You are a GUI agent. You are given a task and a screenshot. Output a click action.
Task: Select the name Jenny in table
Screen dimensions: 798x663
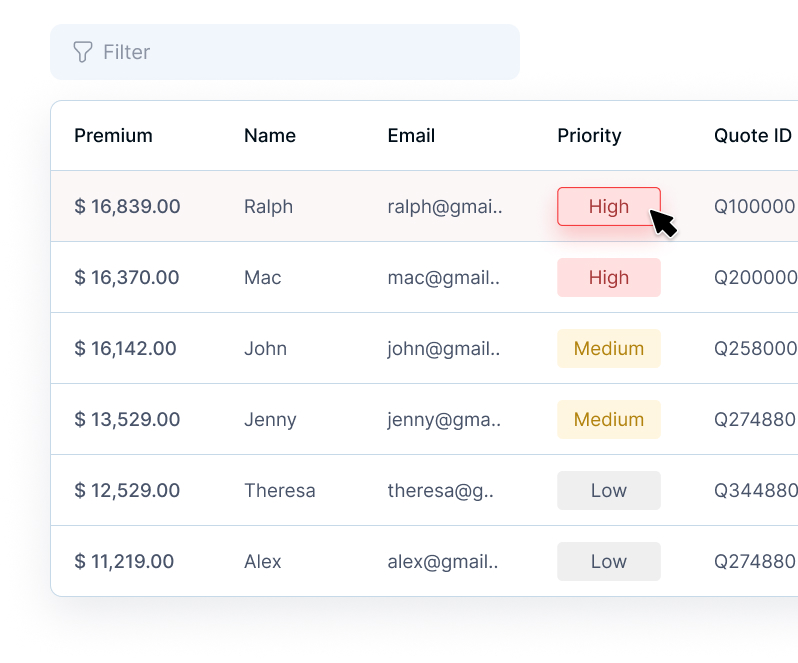click(270, 420)
